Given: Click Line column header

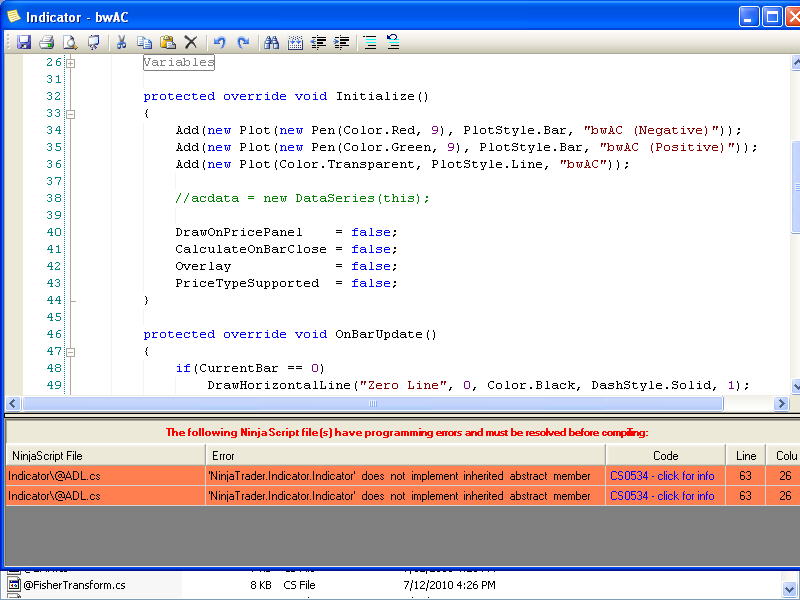Looking at the screenshot, I should 745,456.
